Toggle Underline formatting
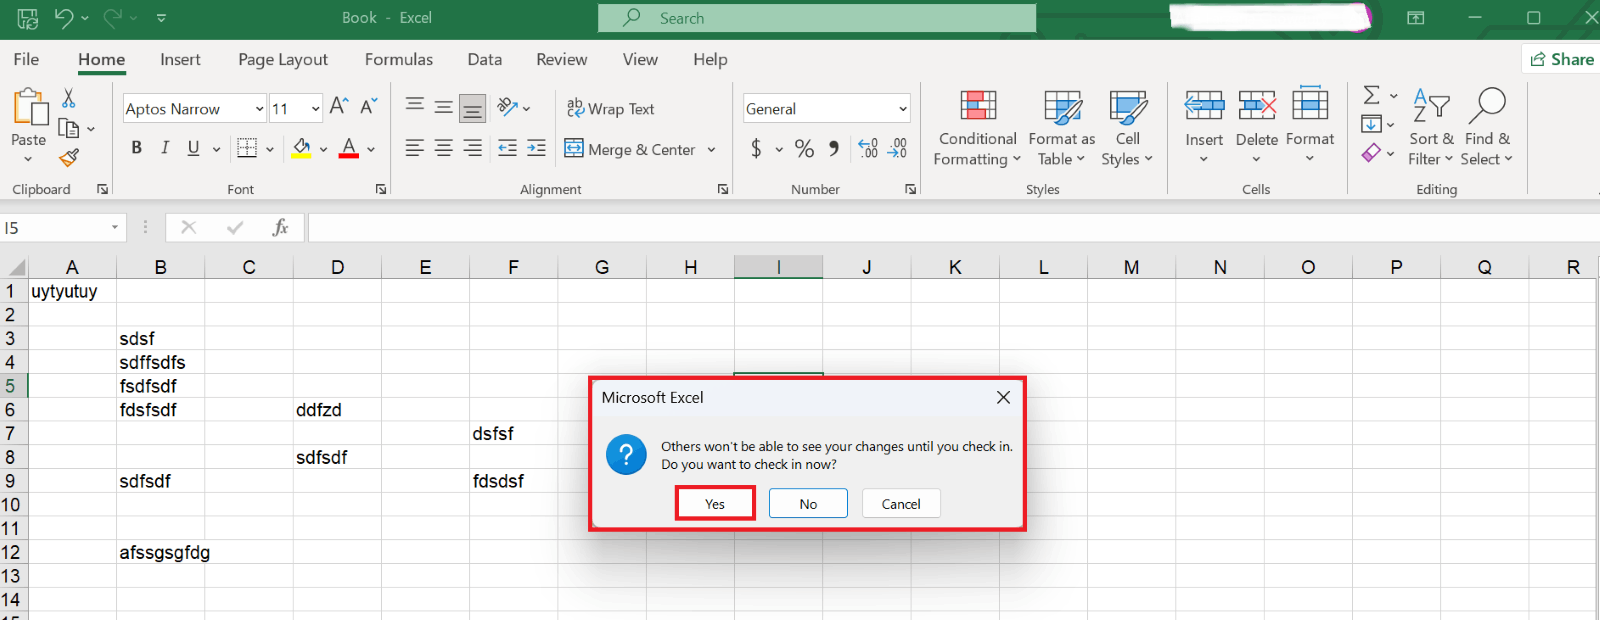1600x620 pixels. [193, 148]
